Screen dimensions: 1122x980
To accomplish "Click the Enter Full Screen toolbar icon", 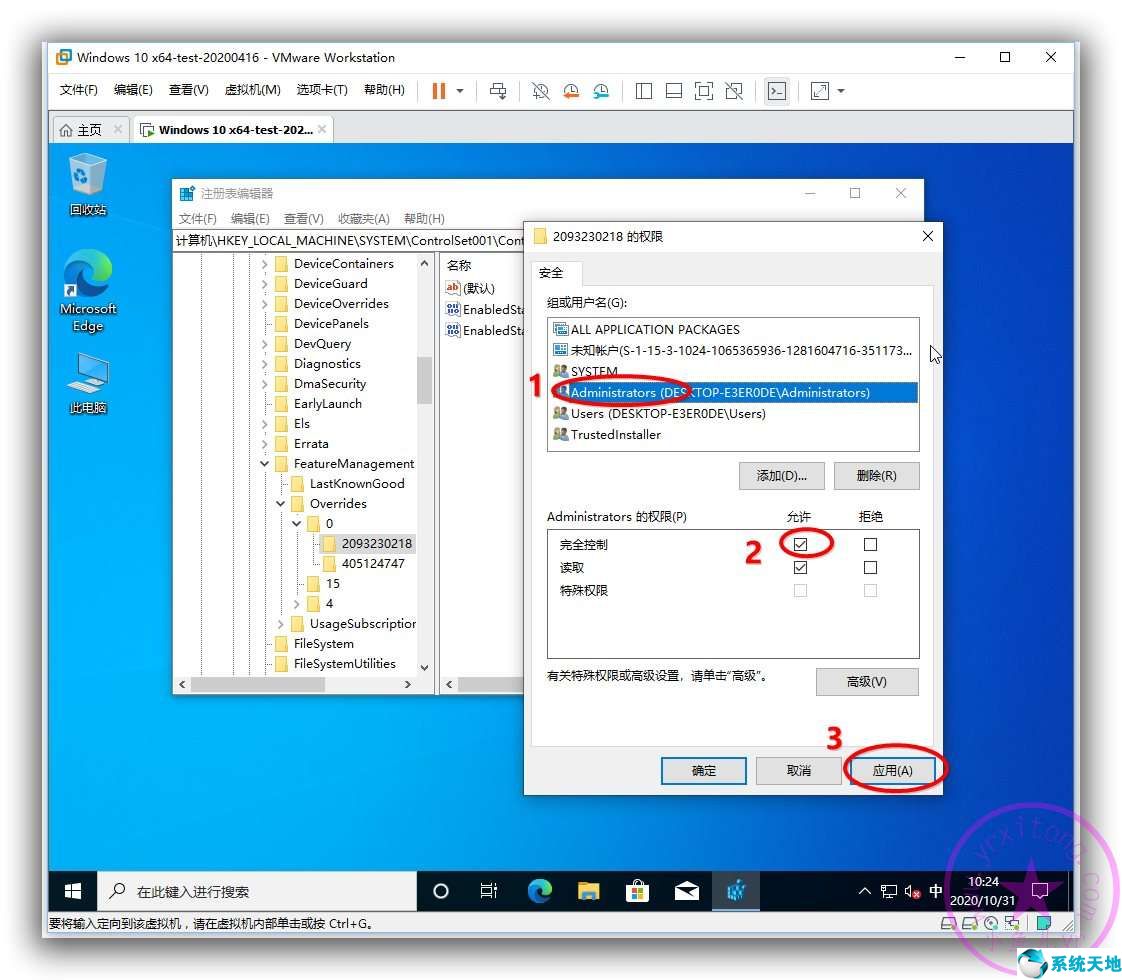I will 703,91.
